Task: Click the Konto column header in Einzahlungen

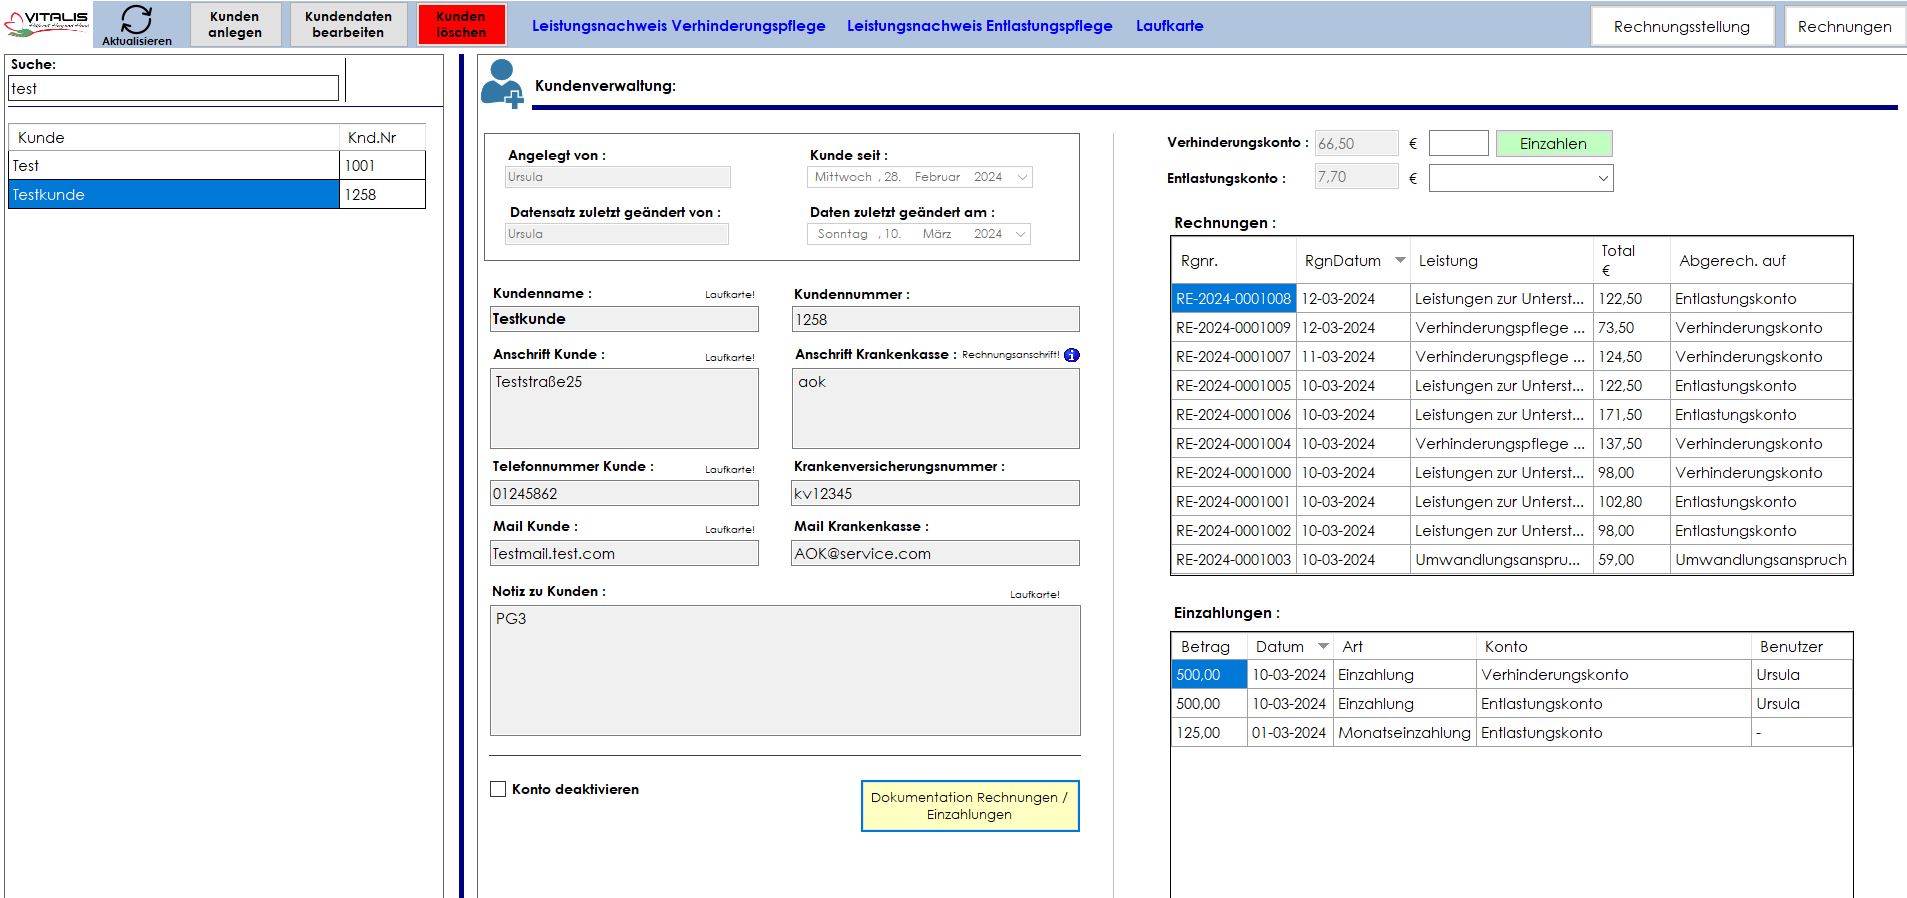Action: click(1613, 647)
